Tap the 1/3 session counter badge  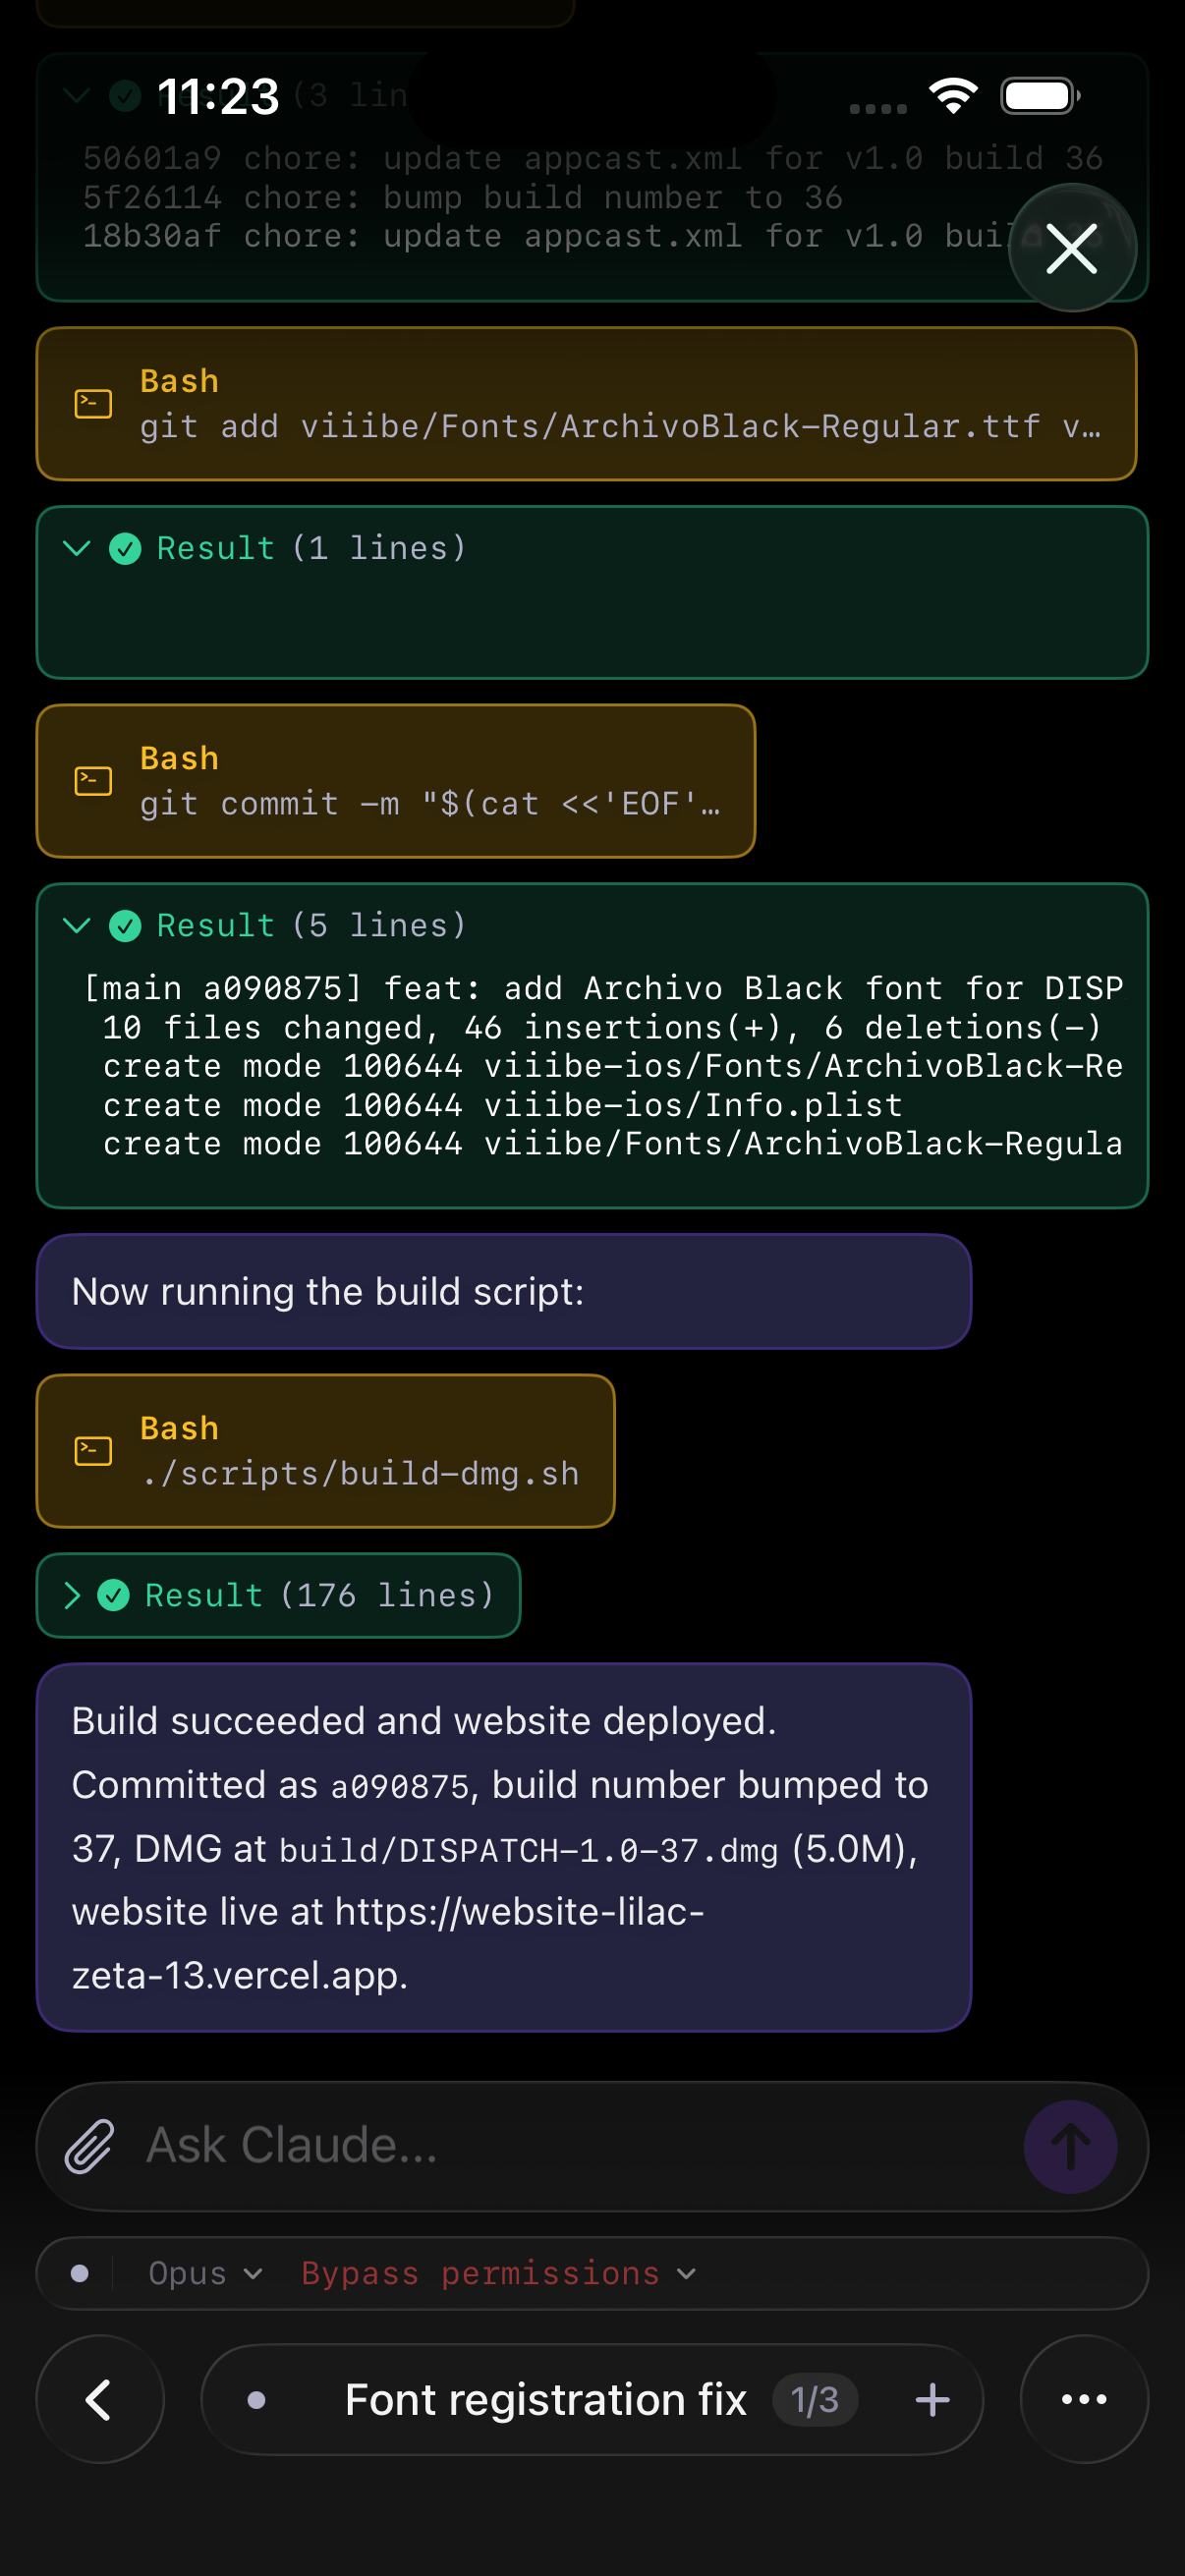pyautogui.click(x=814, y=2399)
